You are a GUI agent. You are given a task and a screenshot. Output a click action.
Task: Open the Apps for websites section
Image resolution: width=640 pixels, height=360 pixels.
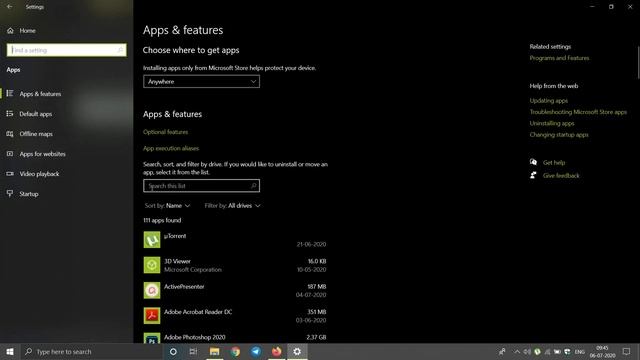point(42,154)
